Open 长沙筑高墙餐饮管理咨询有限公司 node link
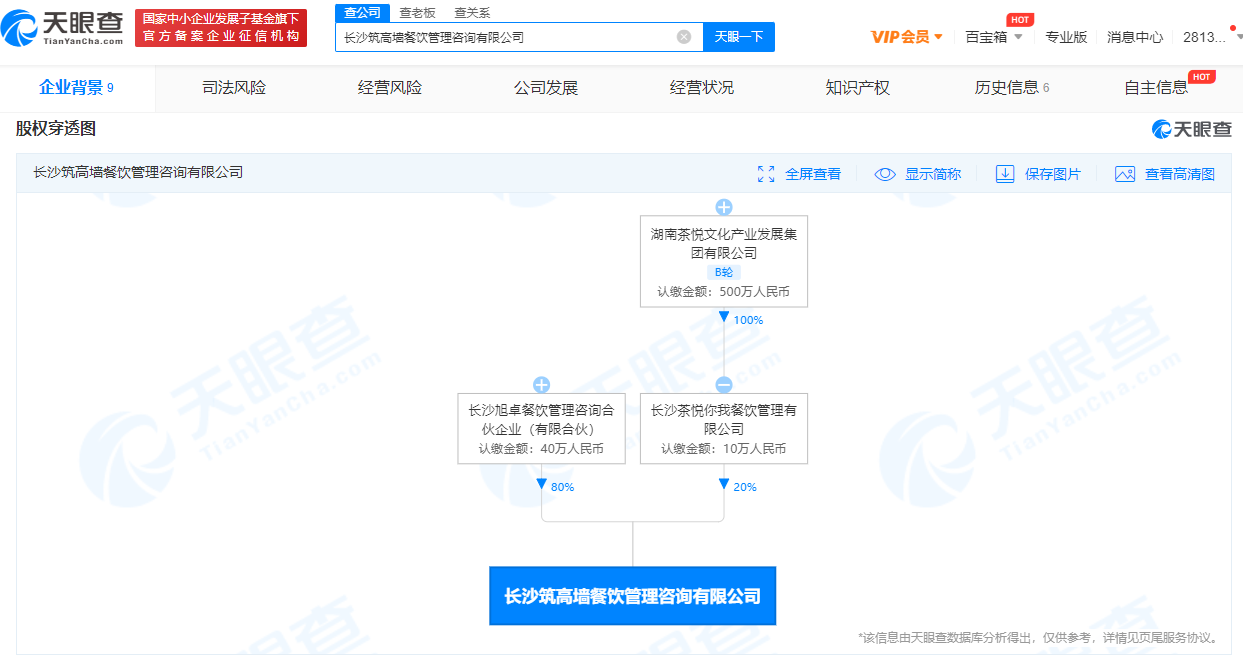The width and height of the screenshot is (1243, 660). [x=632, y=596]
